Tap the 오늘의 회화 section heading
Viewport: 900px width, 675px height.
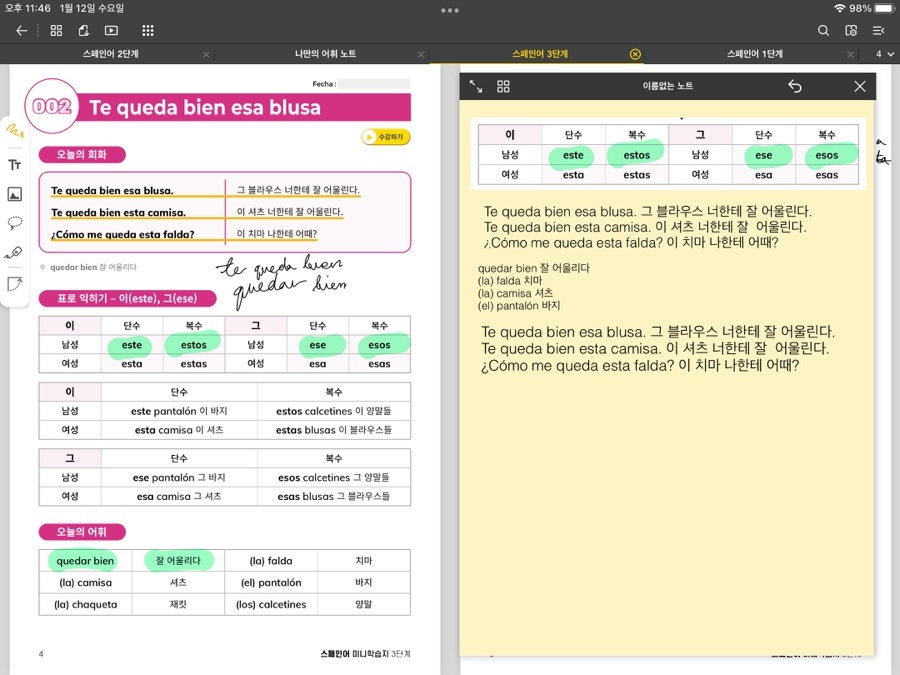(x=82, y=154)
